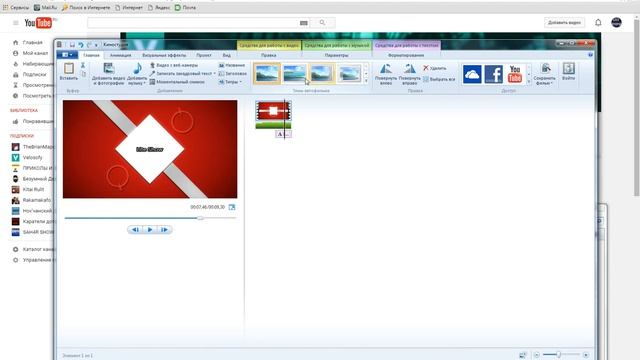This screenshot has width=640, height=360.
Task: Expand the AutoMovie themes gallery arrow
Action: coord(366,81)
